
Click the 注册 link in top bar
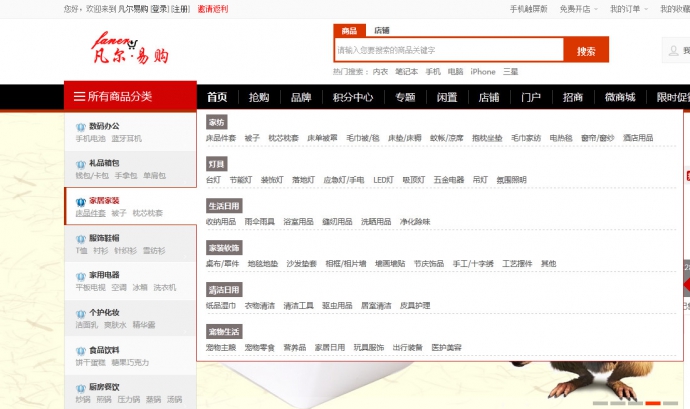click(180, 9)
